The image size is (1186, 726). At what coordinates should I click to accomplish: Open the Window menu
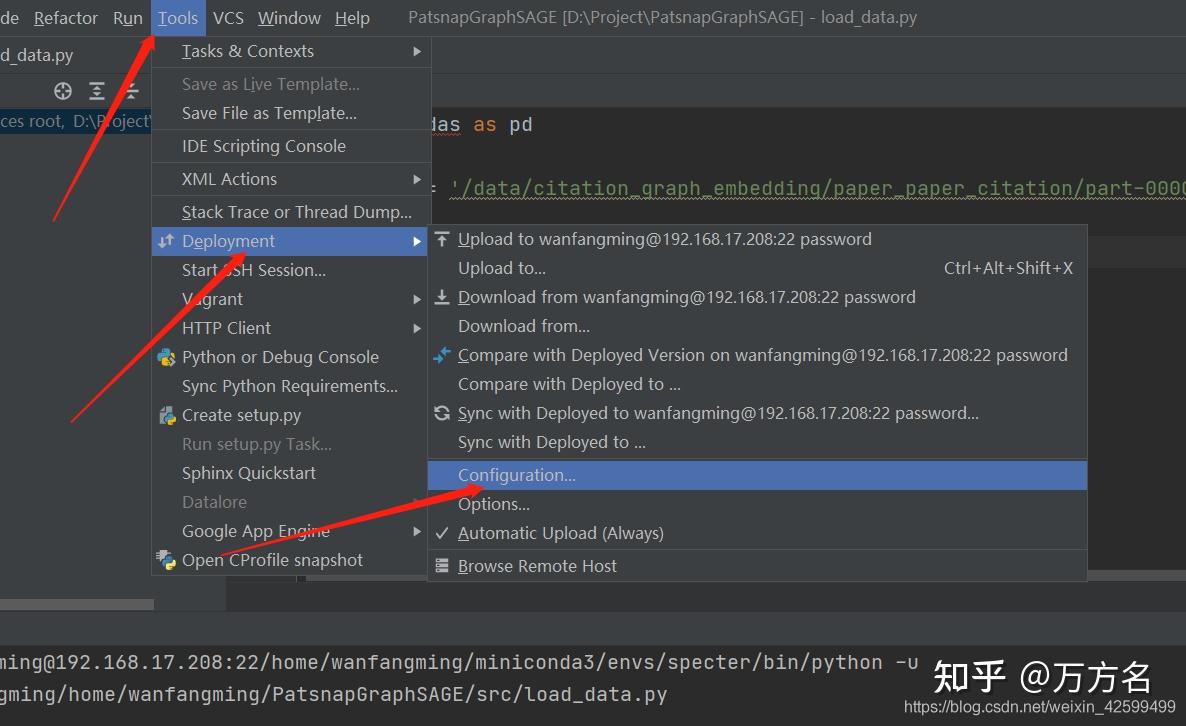289,17
